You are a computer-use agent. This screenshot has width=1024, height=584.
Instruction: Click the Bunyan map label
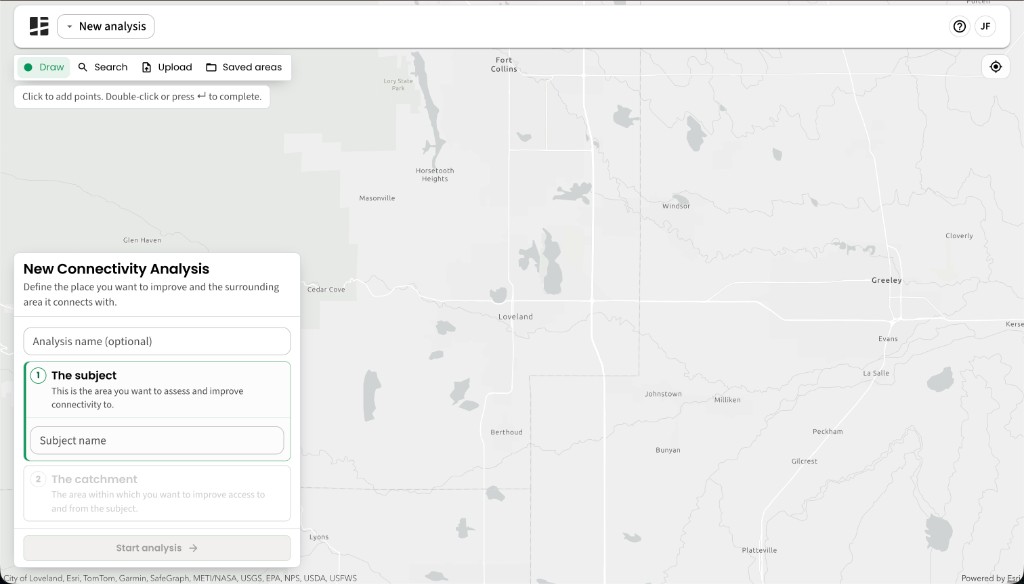pyautogui.click(x=667, y=450)
